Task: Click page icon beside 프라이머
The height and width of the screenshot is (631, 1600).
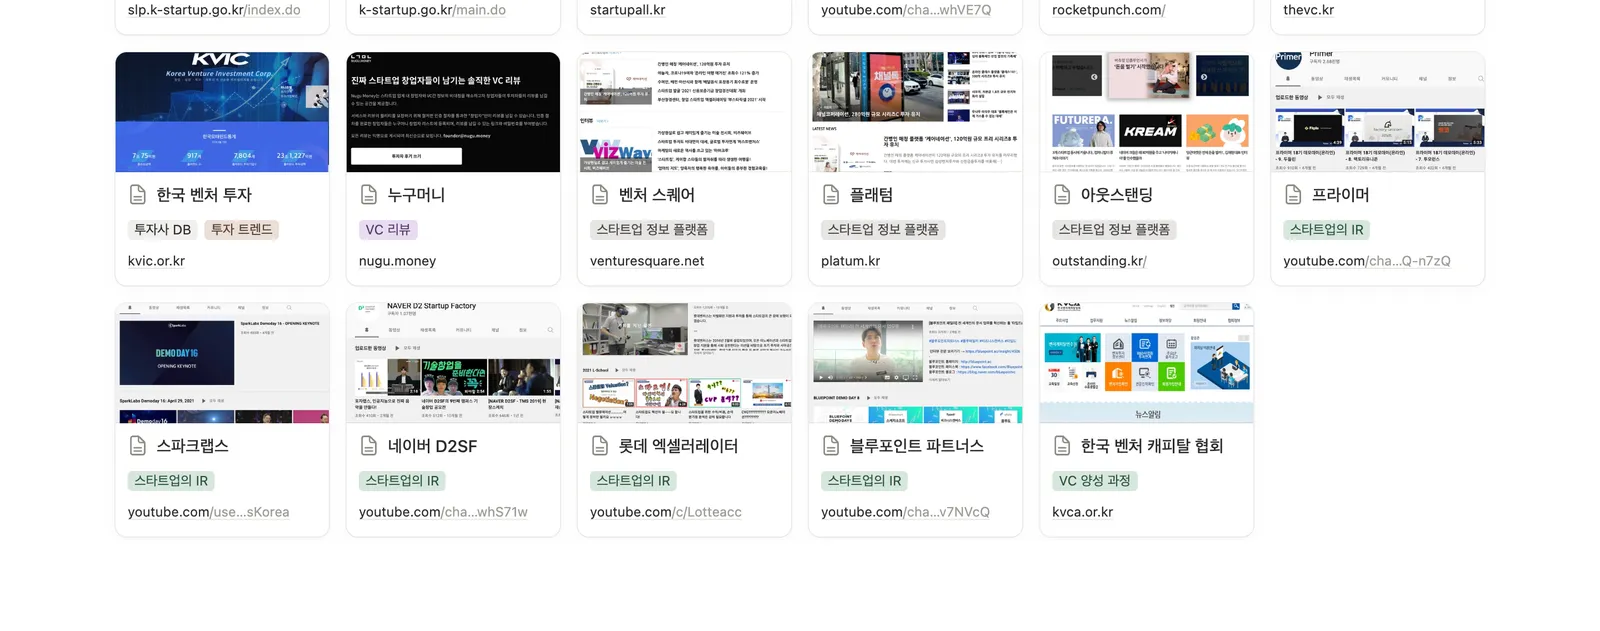Action: coord(1293,195)
